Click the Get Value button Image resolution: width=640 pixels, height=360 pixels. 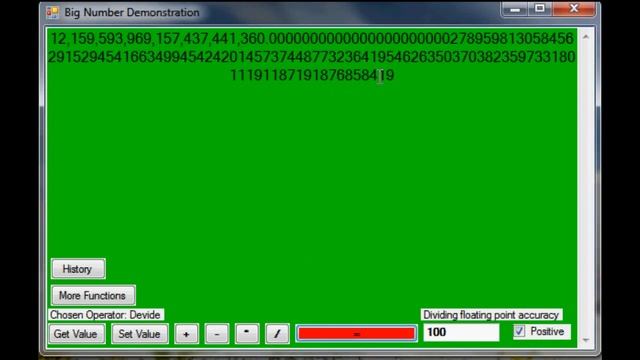tap(76, 334)
